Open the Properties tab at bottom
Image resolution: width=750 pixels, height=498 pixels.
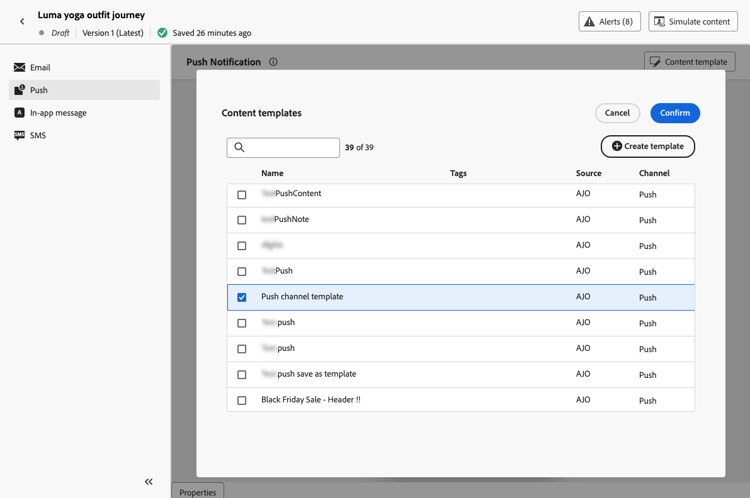(x=197, y=492)
